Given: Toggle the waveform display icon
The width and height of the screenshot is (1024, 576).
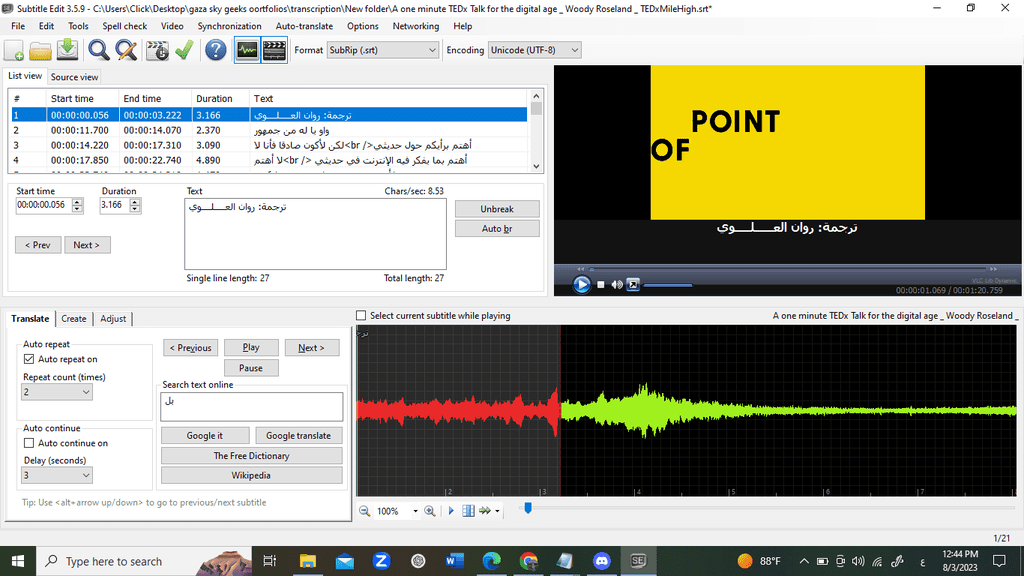Looking at the screenshot, I should pyautogui.click(x=247, y=50).
